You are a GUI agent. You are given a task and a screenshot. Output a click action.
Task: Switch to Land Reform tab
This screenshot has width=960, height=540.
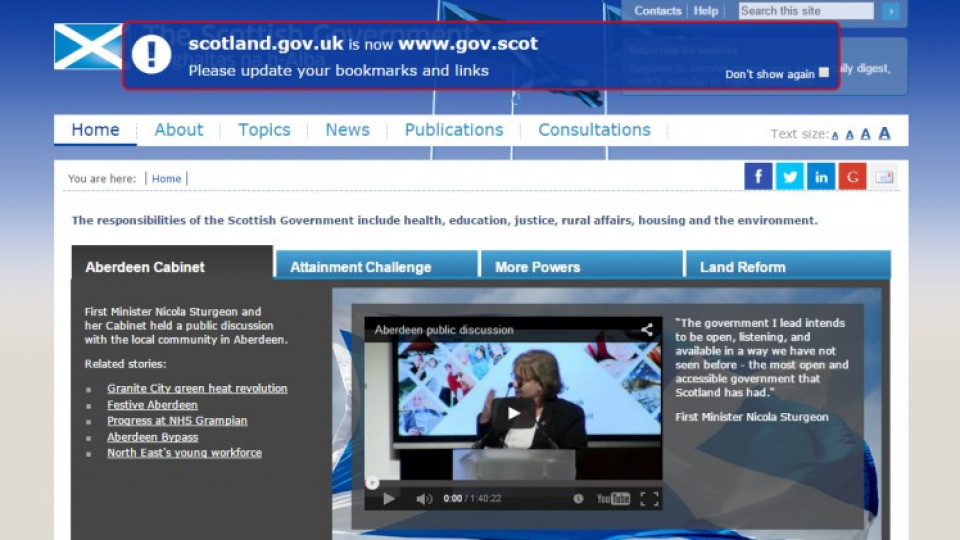pyautogui.click(x=788, y=265)
